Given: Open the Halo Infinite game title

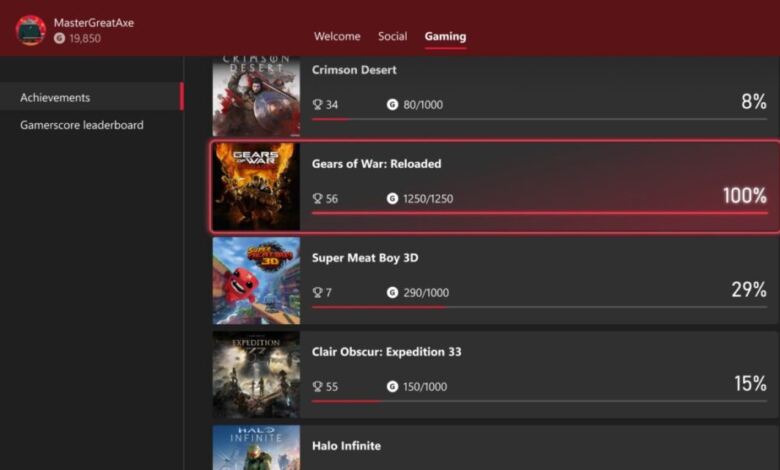Looking at the screenshot, I should 346,446.
